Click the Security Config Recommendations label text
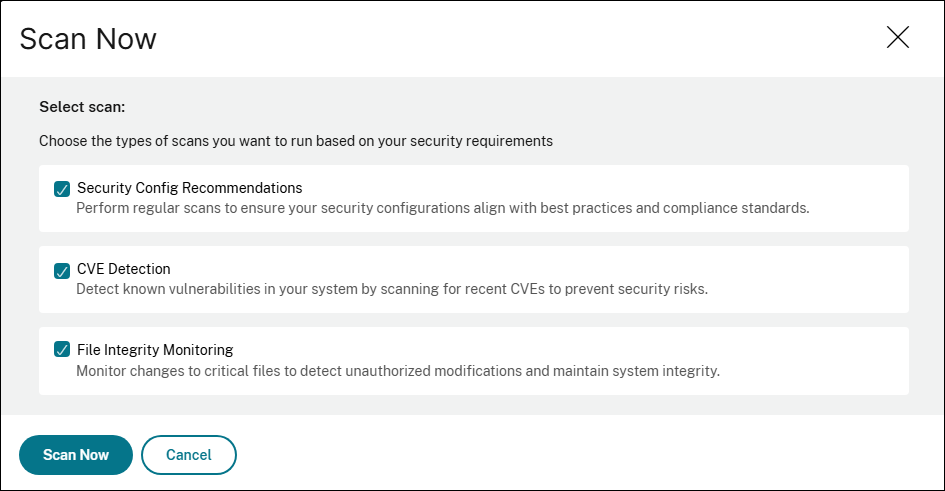Image resolution: width=945 pixels, height=491 pixels. (189, 188)
